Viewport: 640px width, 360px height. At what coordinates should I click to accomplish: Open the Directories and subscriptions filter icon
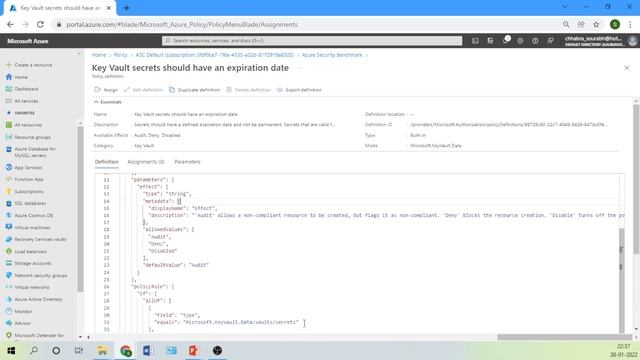490,41
